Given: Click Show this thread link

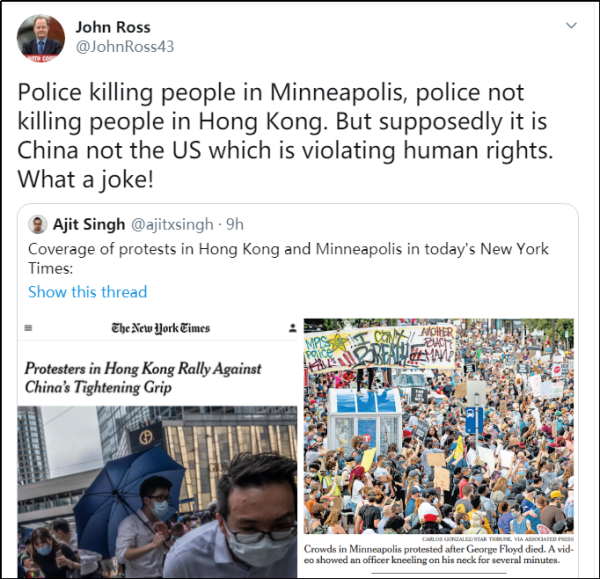Looking at the screenshot, I should (x=88, y=292).
